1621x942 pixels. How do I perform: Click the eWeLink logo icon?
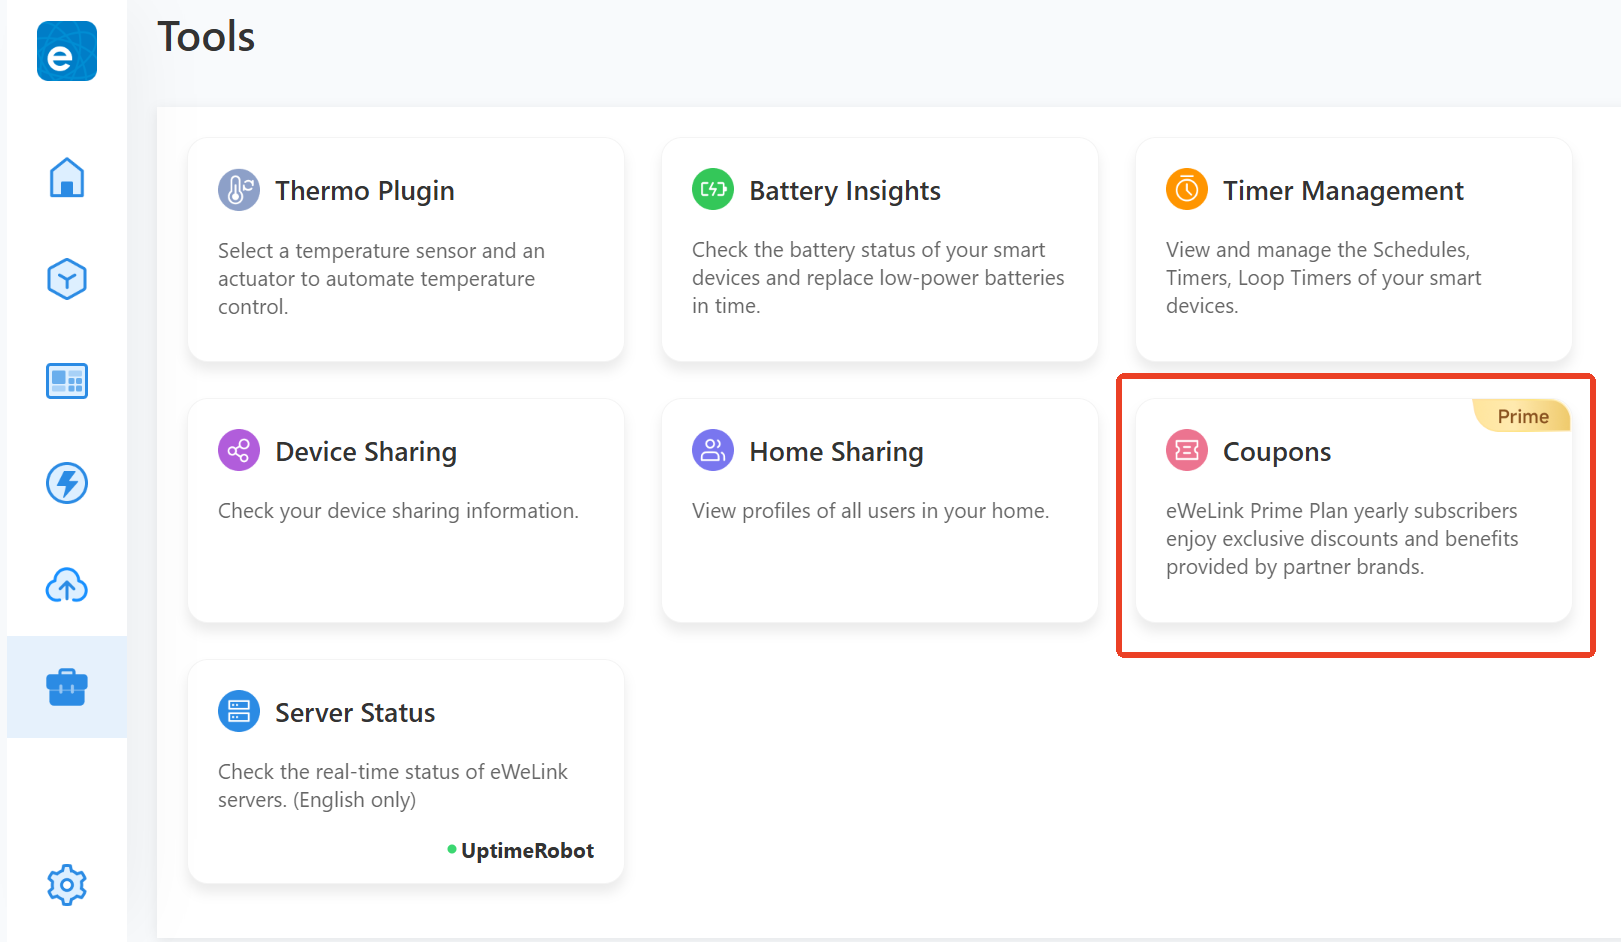(66, 51)
